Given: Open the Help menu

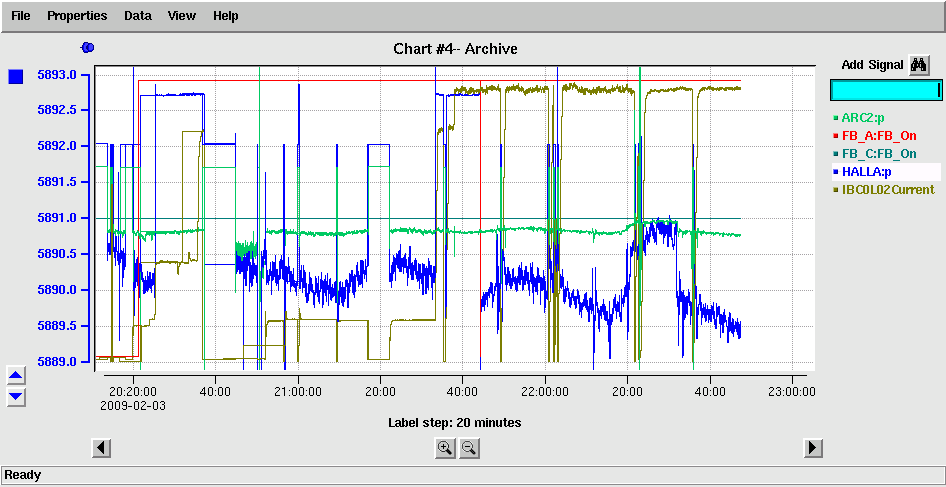Looking at the screenshot, I should 226,16.
